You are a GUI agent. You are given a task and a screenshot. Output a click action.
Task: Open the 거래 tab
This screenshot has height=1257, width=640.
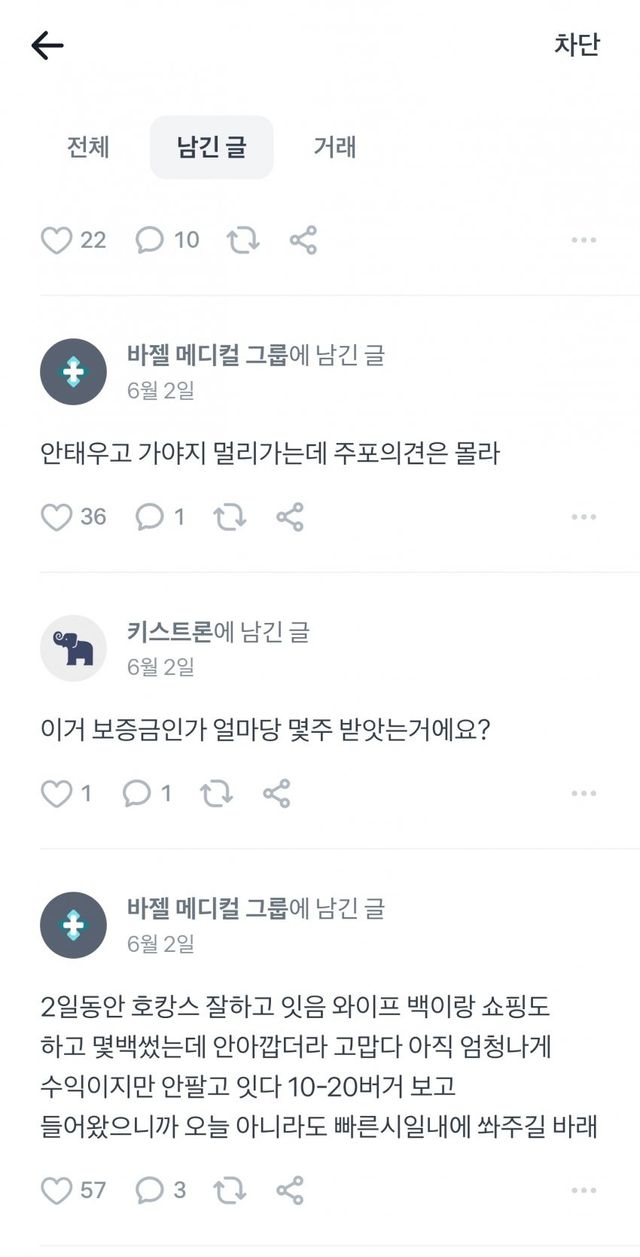[335, 147]
